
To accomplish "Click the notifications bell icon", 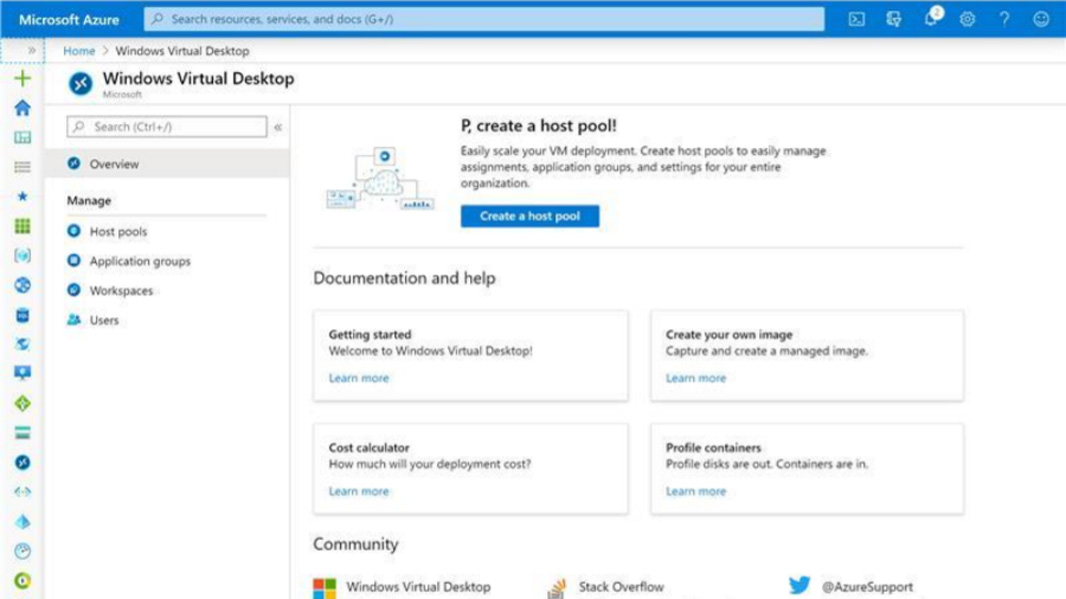I will (x=931, y=19).
